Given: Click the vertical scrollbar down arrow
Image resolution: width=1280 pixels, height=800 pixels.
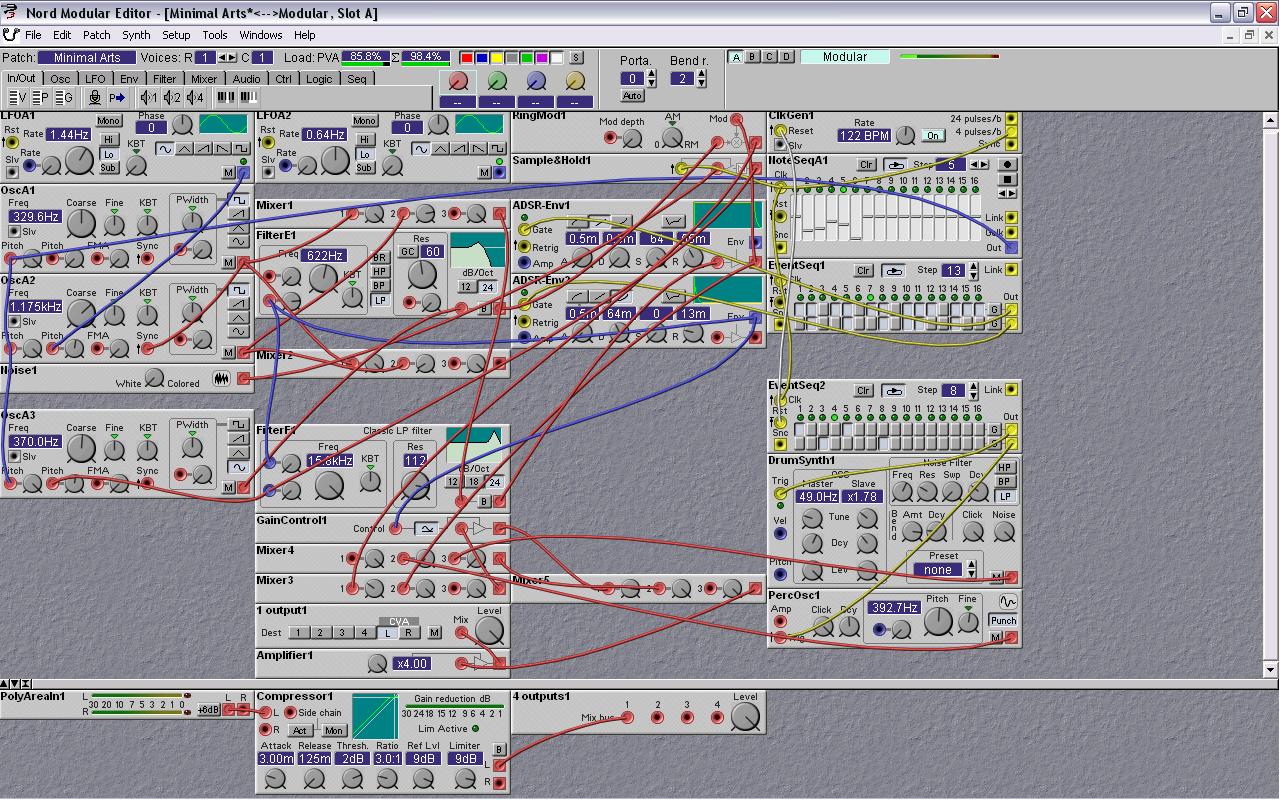Looking at the screenshot, I should point(1271,669).
